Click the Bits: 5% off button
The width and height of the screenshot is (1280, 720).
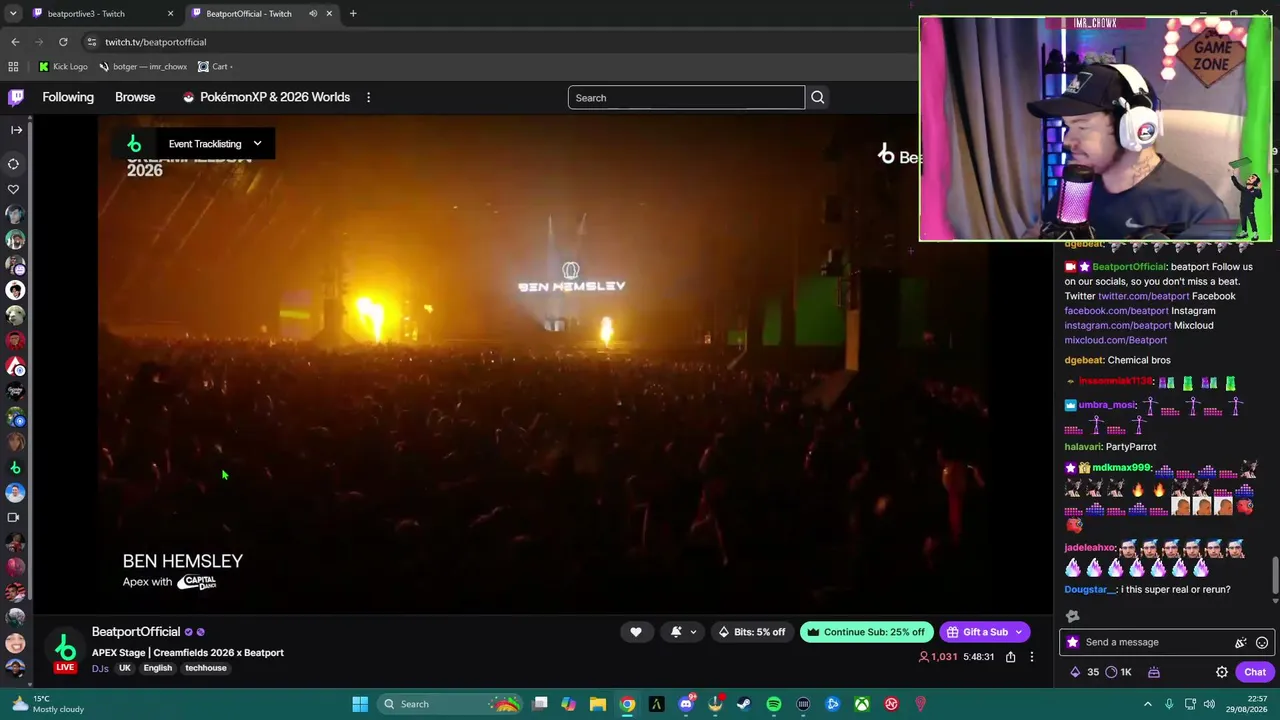coord(751,632)
